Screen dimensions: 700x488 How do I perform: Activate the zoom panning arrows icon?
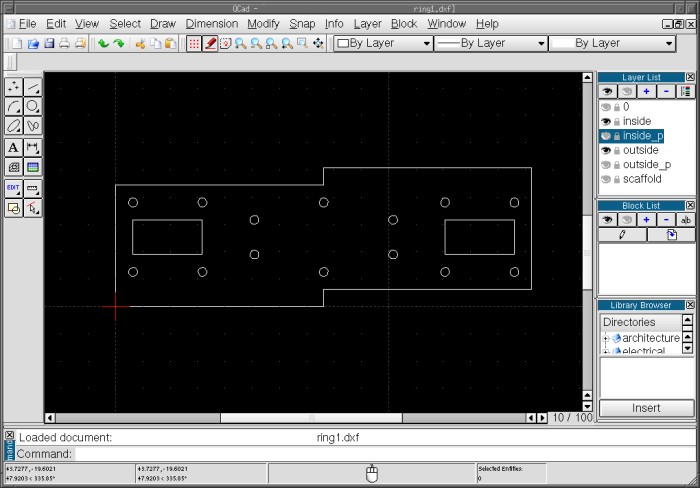pos(318,43)
